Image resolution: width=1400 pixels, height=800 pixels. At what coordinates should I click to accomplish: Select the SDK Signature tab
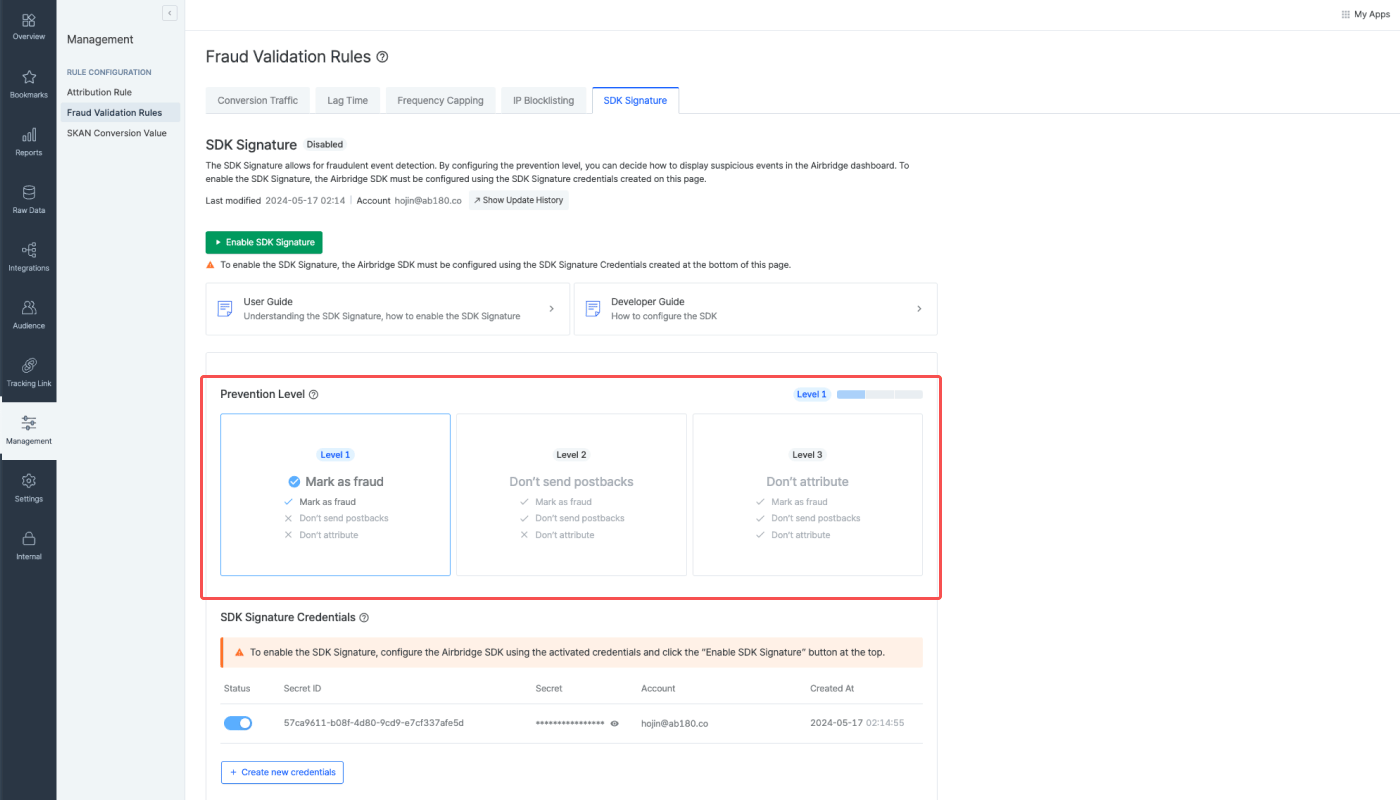click(x=635, y=100)
